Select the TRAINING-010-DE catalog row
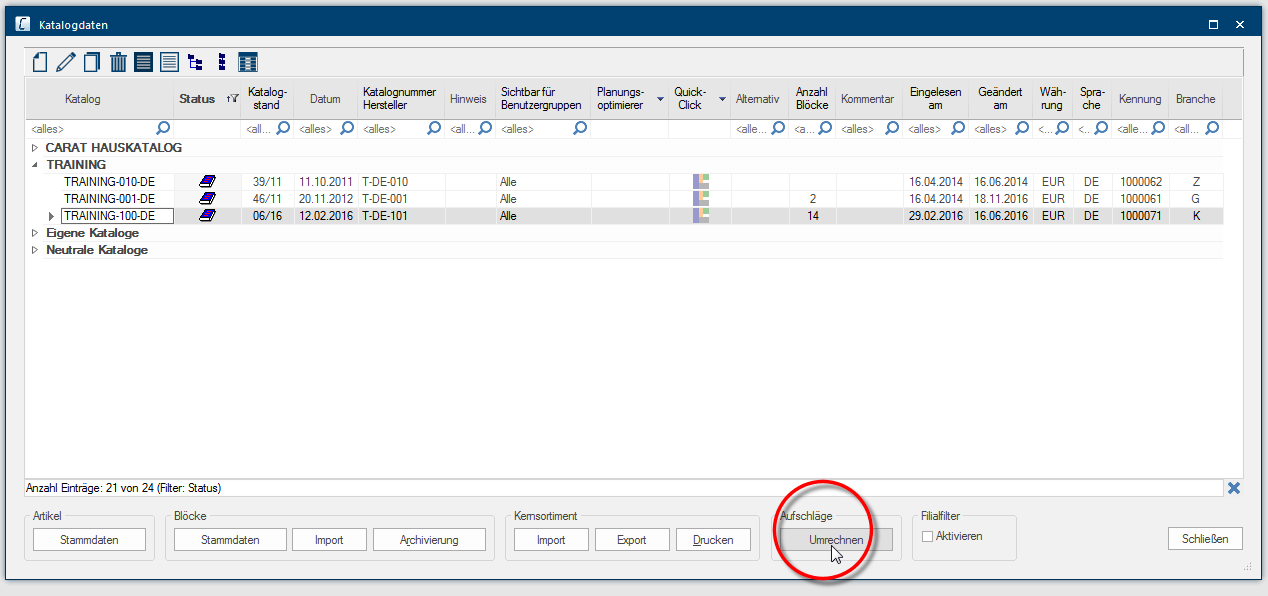The height and width of the screenshot is (596, 1268). coord(109,182)
